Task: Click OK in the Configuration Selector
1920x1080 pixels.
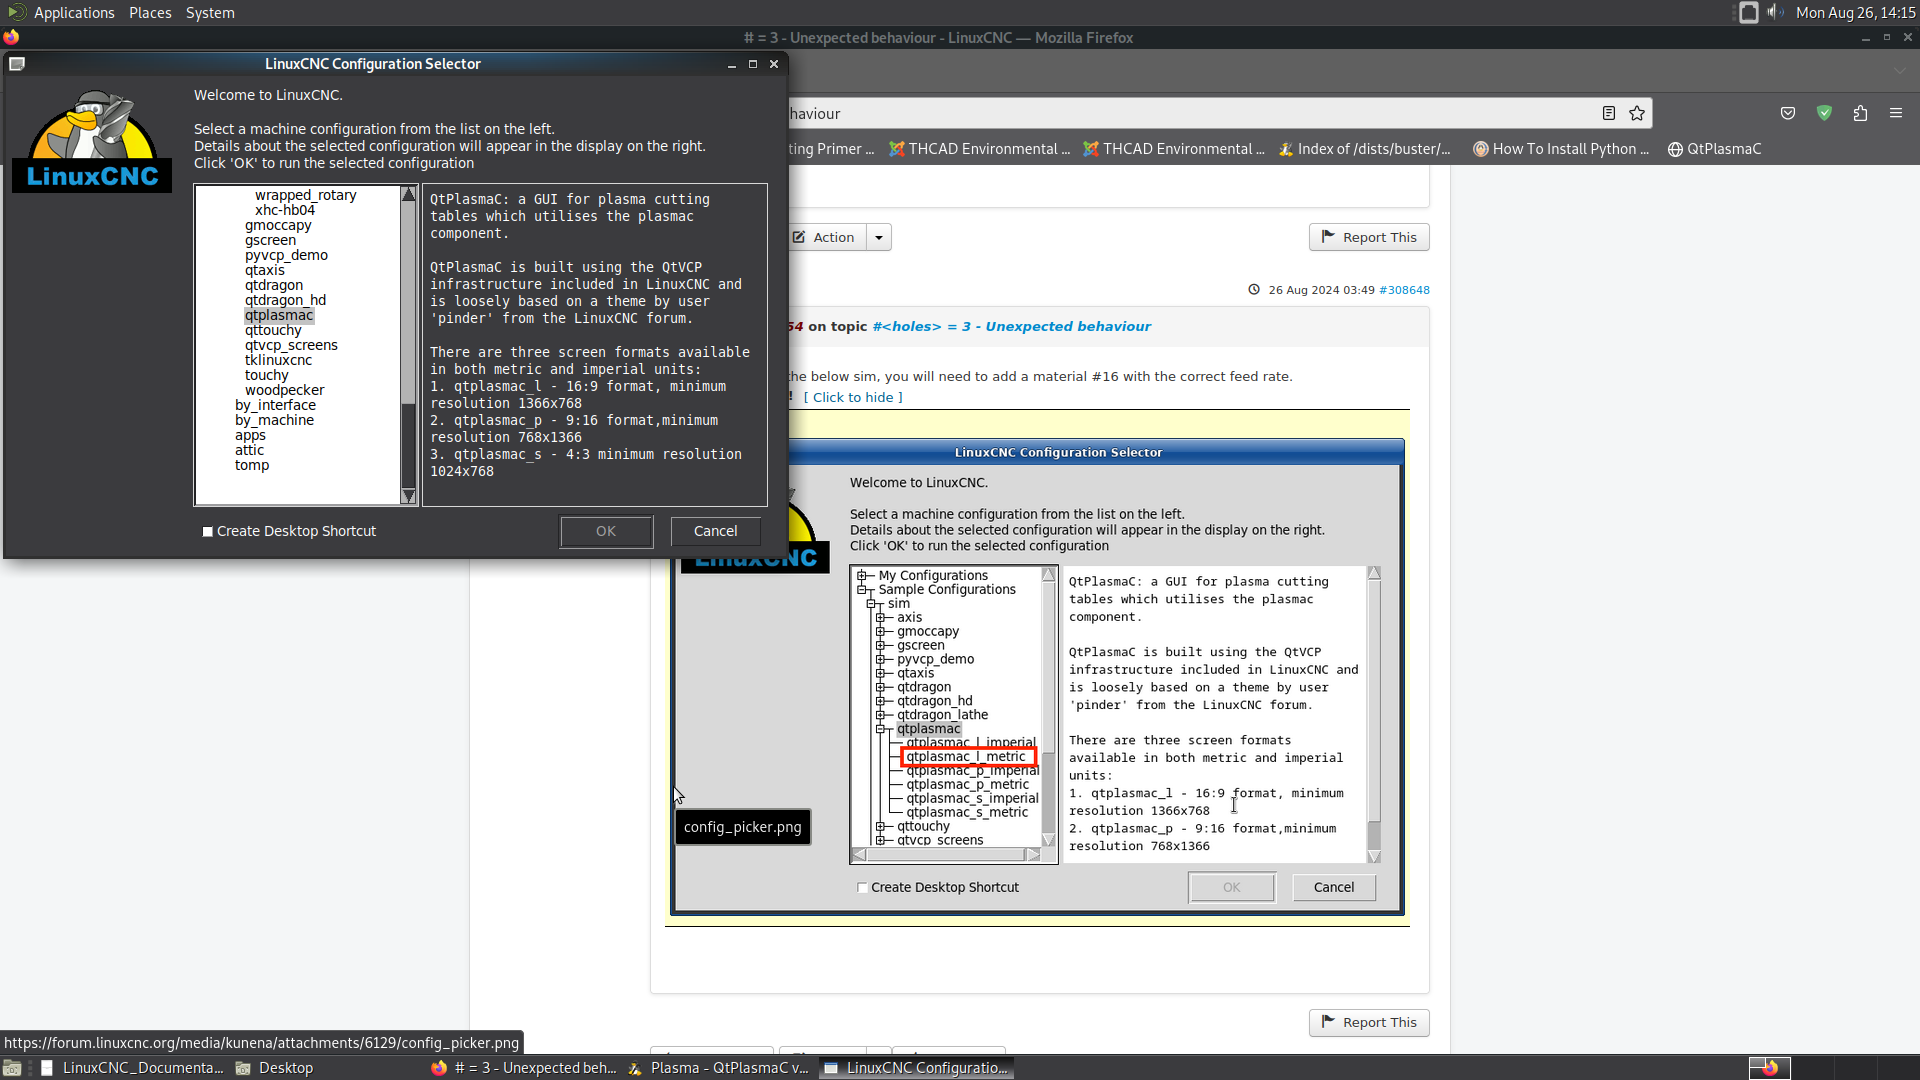Action: click(606, 531)
